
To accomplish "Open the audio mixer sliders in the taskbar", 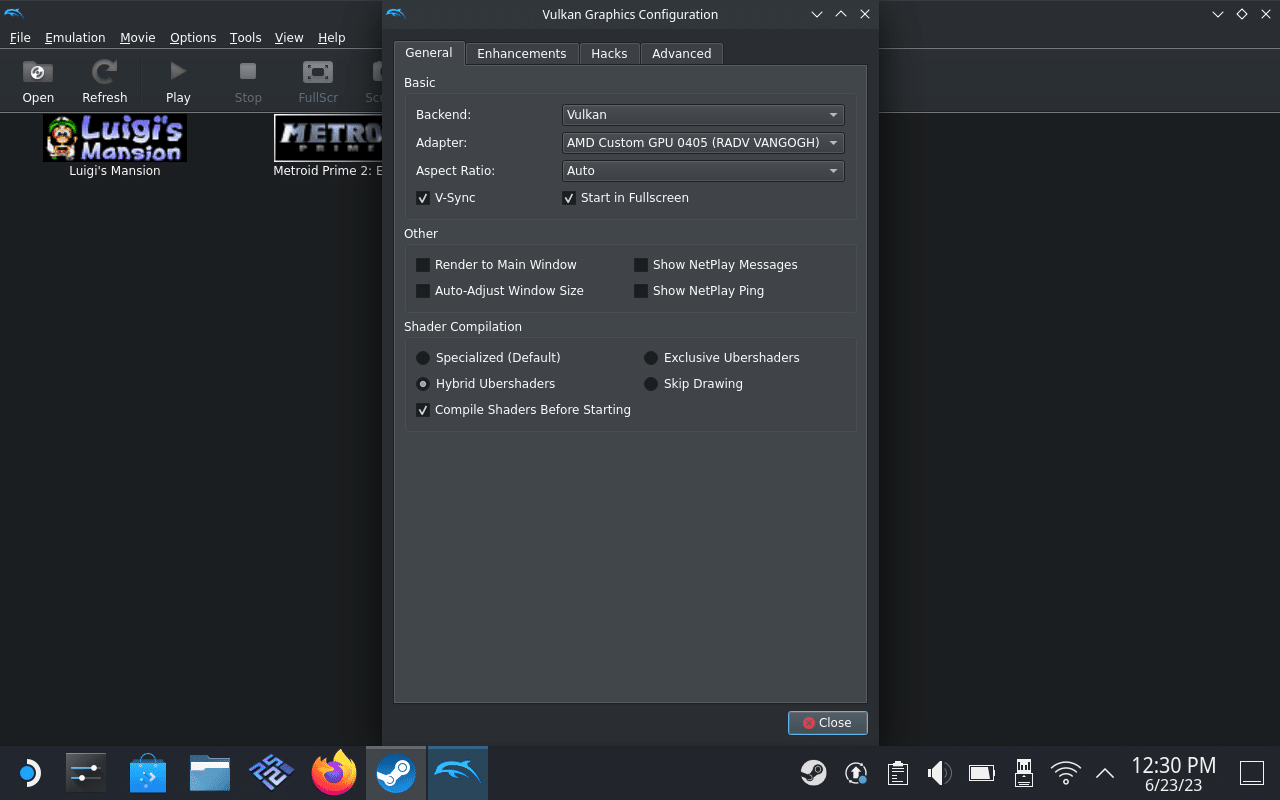I will [85, 772].
